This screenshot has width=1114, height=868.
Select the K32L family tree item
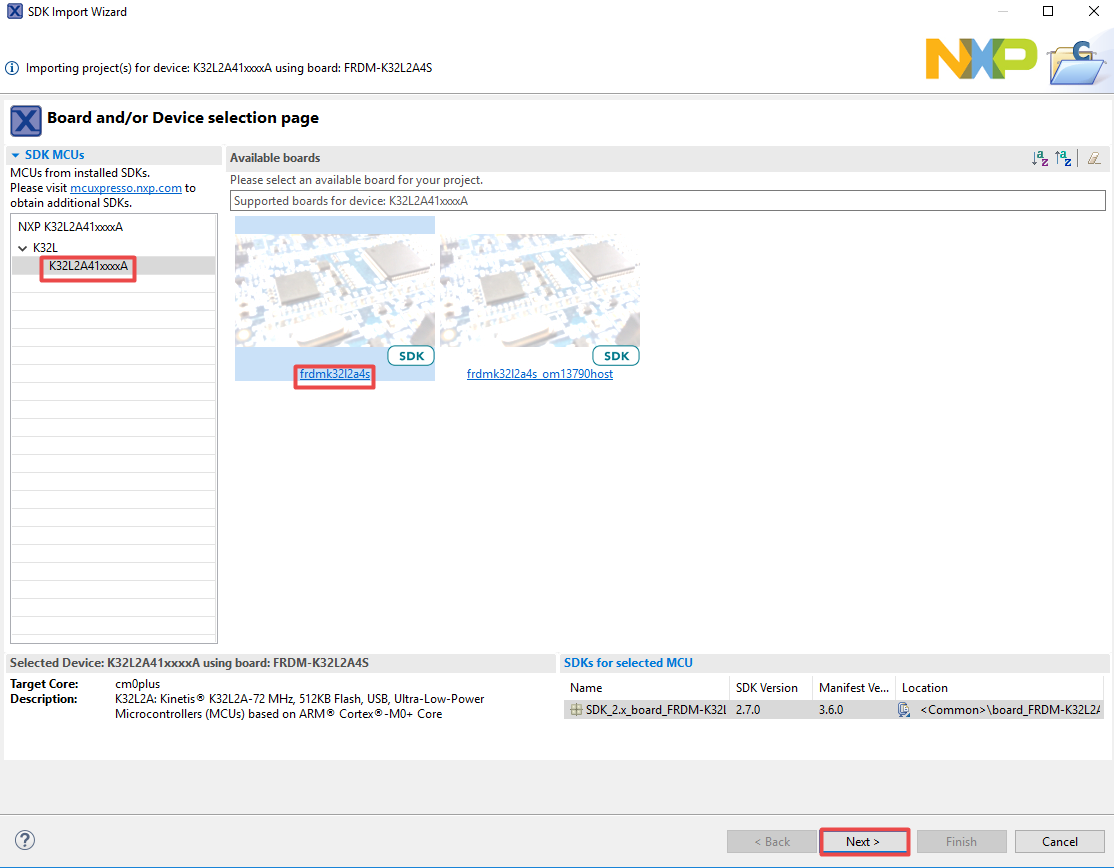coord(45,248)
